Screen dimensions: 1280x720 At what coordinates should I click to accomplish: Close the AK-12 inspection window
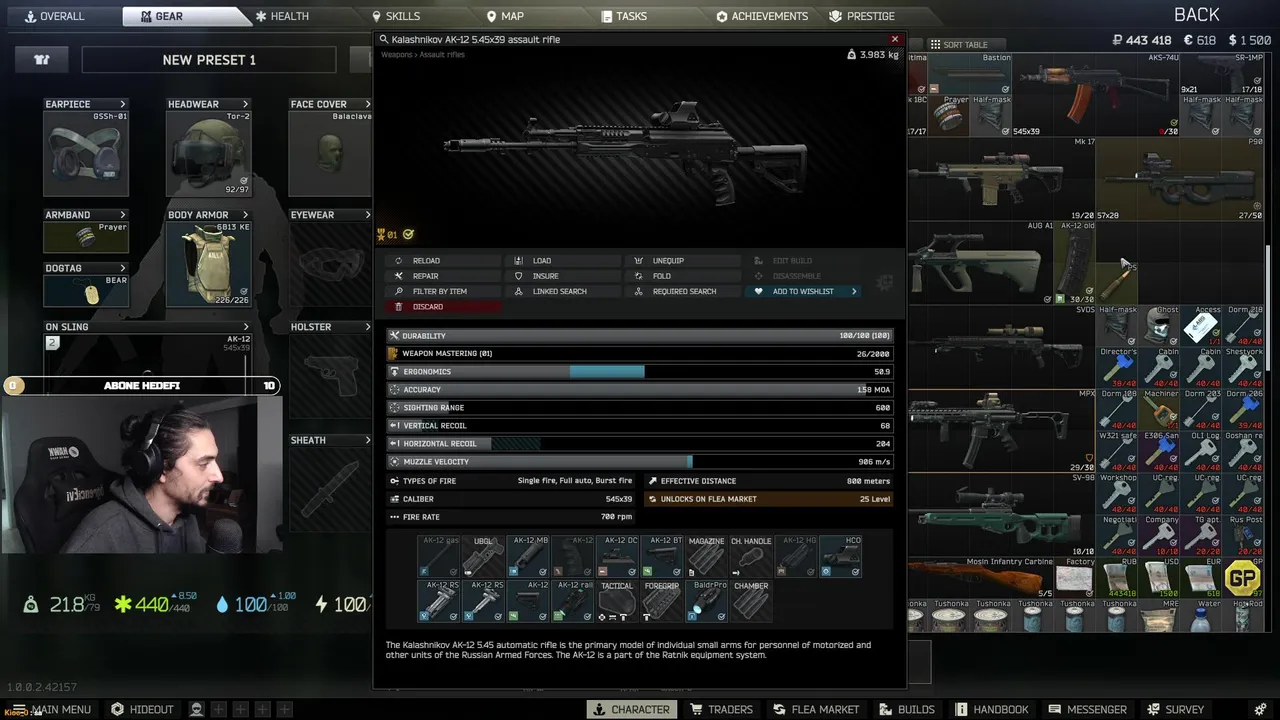[895, 39]
